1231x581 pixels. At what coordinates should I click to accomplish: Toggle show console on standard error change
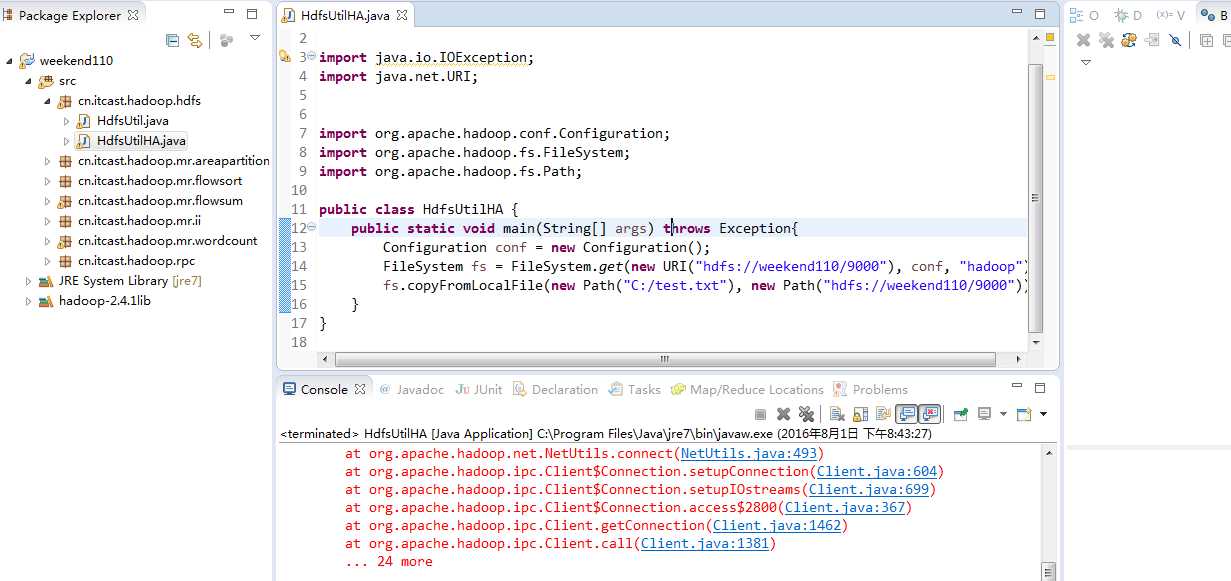(x=930, y=414)
